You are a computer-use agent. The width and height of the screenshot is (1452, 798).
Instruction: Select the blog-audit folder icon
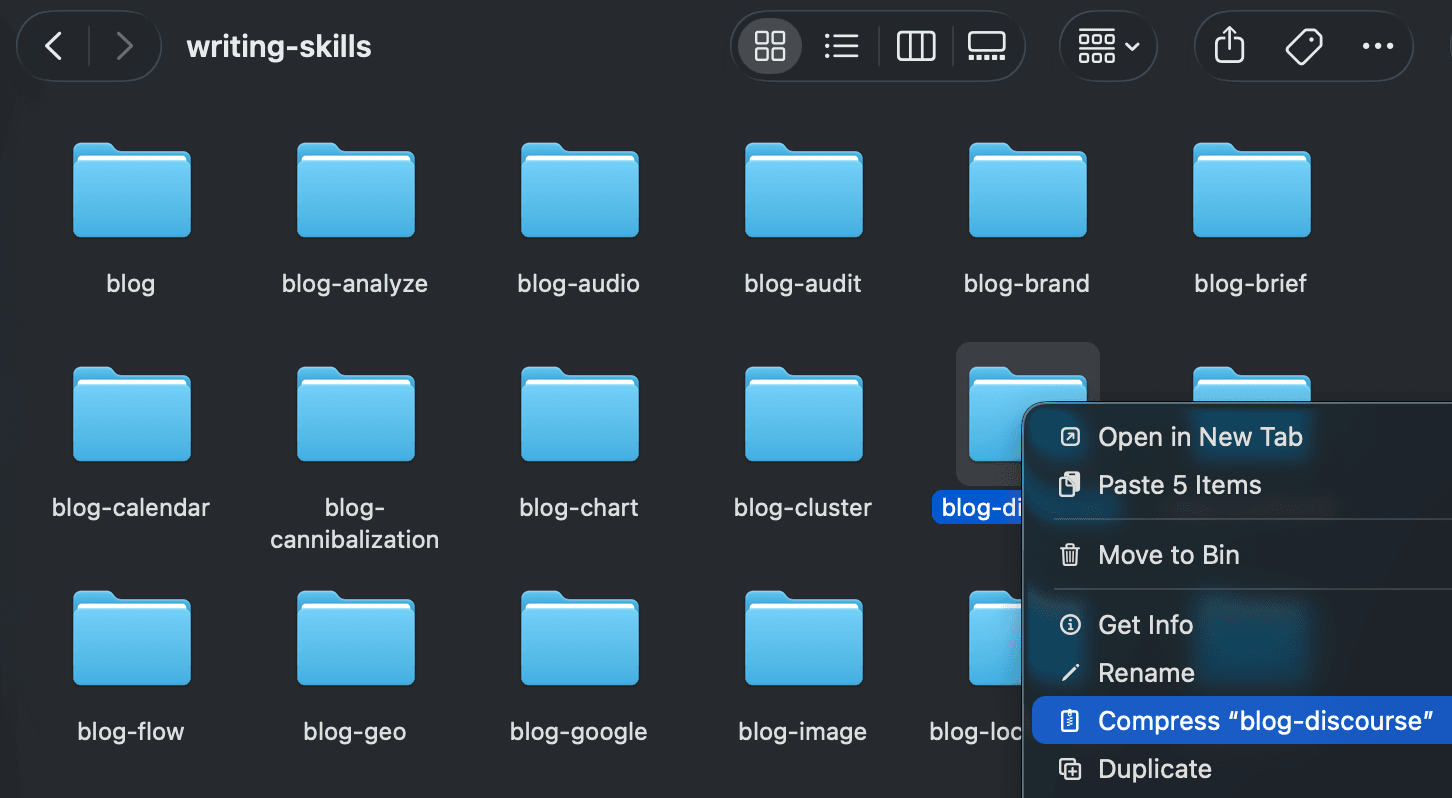pos(803,190)
